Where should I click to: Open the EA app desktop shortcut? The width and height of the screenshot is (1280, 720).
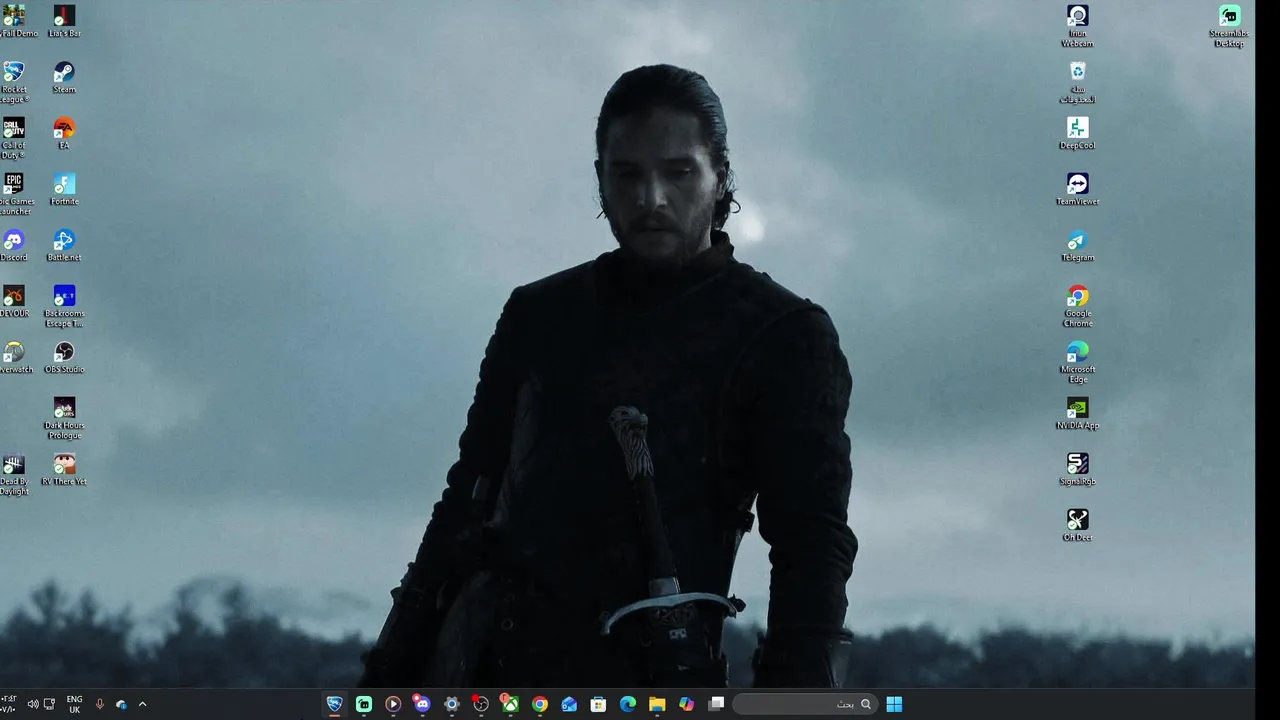point(64,134)
